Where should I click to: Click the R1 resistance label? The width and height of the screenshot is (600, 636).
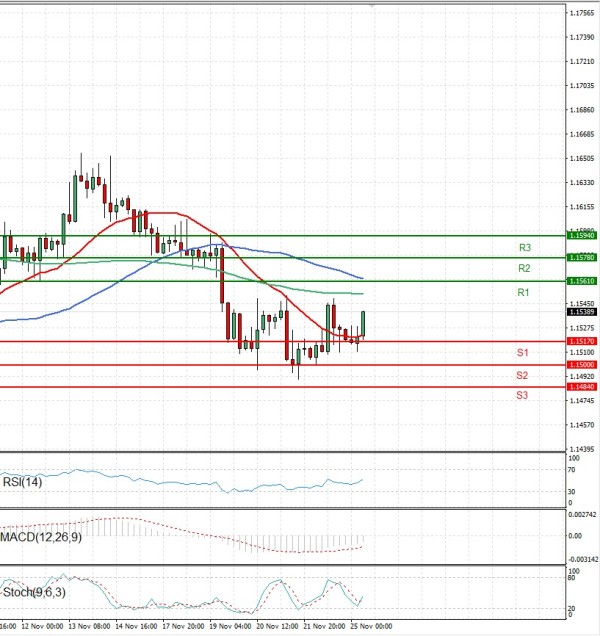[x=523, y=292]
